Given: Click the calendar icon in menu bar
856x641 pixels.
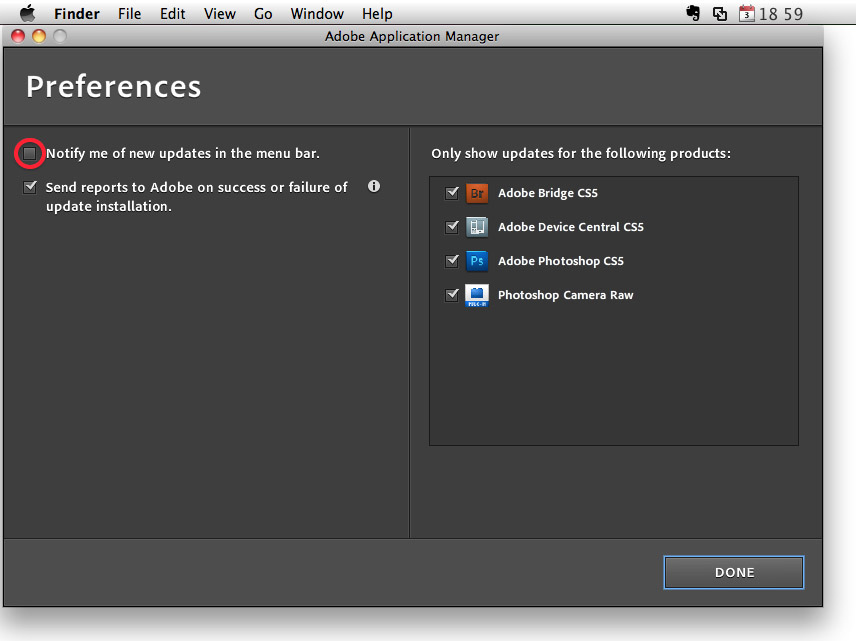Looking at the screenshot, I should point(746,14).
